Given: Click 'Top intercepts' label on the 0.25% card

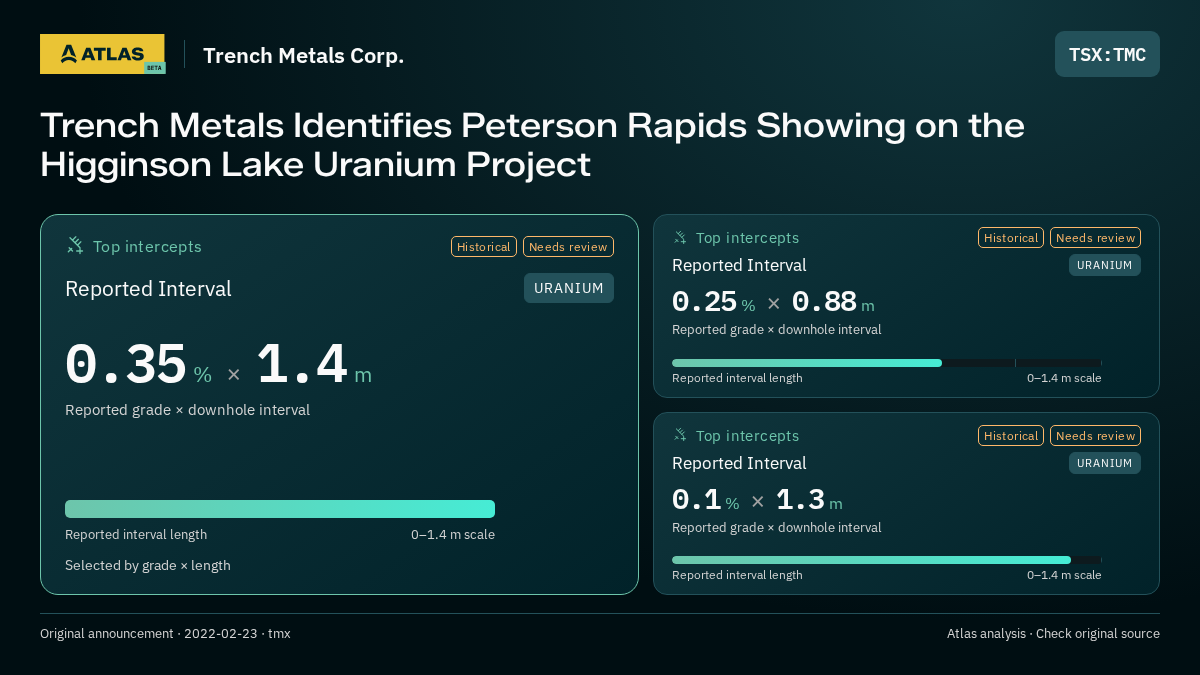Looking at the screenshot, I should [x=748, y=238].
